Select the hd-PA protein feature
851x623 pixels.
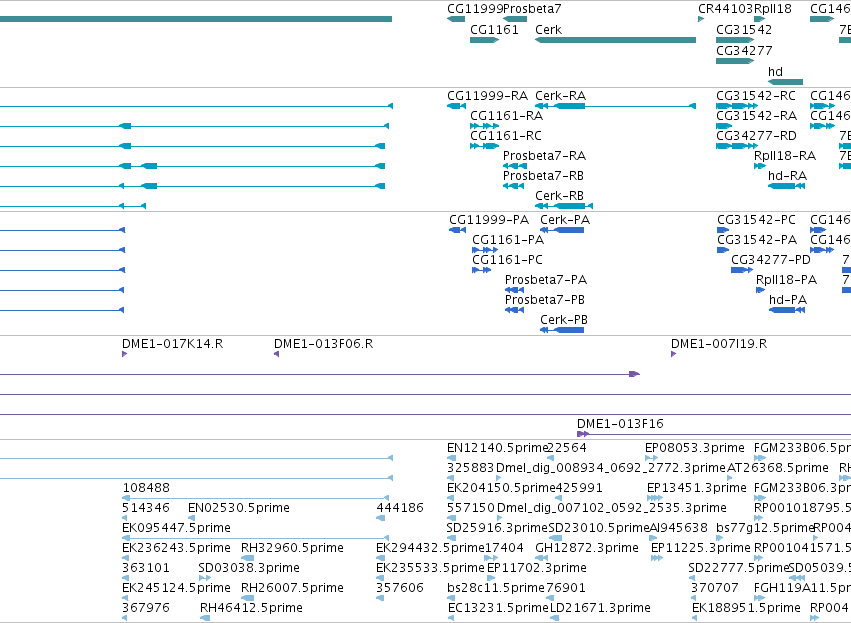point(787,310)
